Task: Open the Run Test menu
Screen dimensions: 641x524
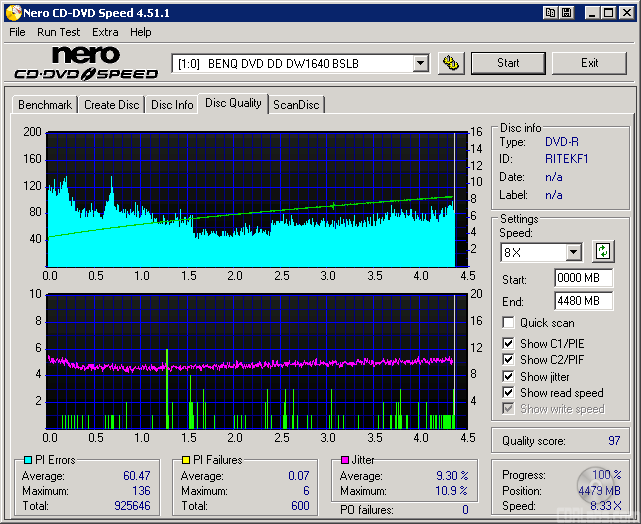Action: click(58, 32)
